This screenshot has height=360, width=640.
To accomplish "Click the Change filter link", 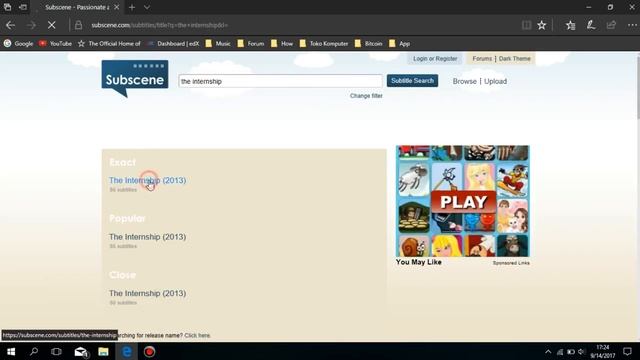I will point(366,96).
